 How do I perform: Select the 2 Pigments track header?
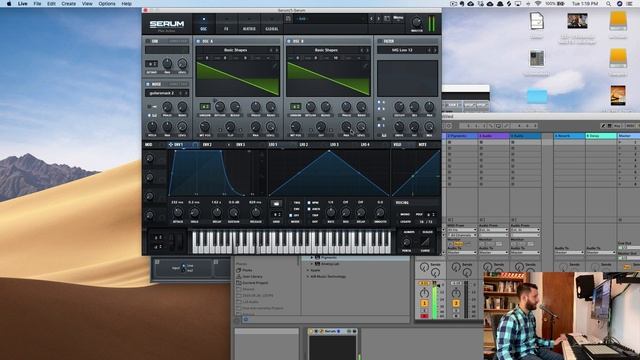462,136
